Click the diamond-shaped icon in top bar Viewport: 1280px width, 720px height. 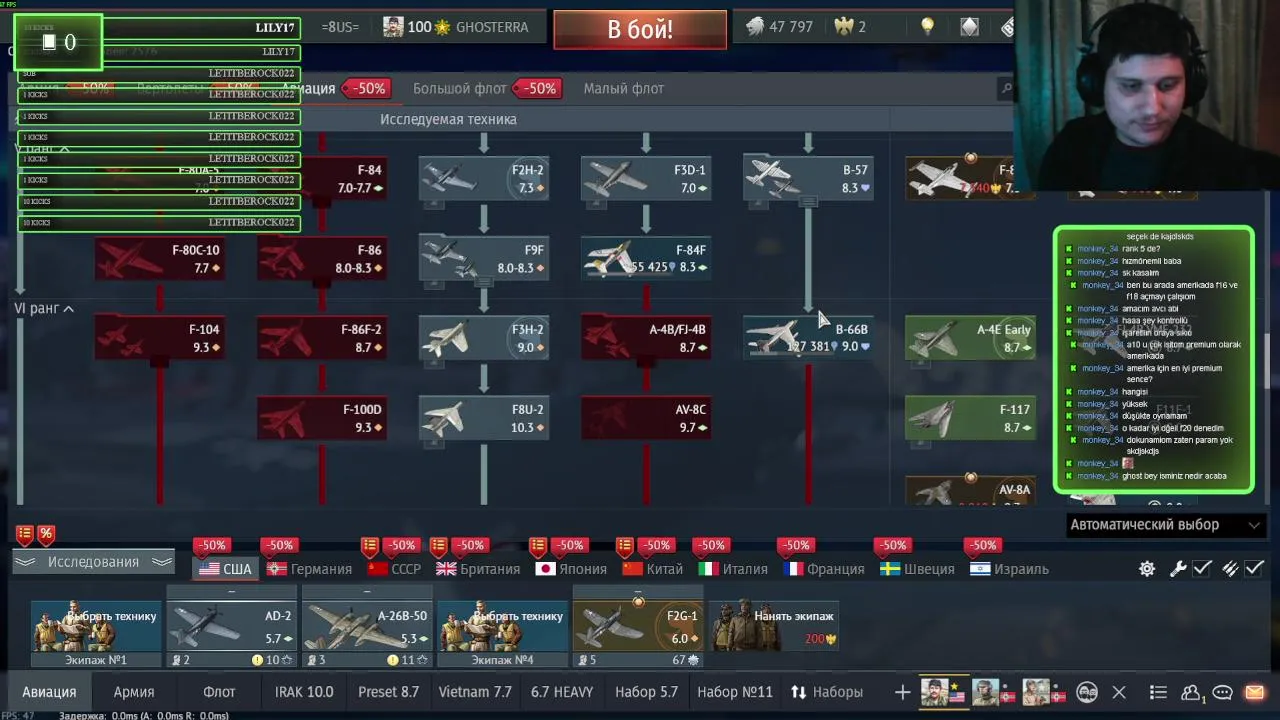coord(969,27)
